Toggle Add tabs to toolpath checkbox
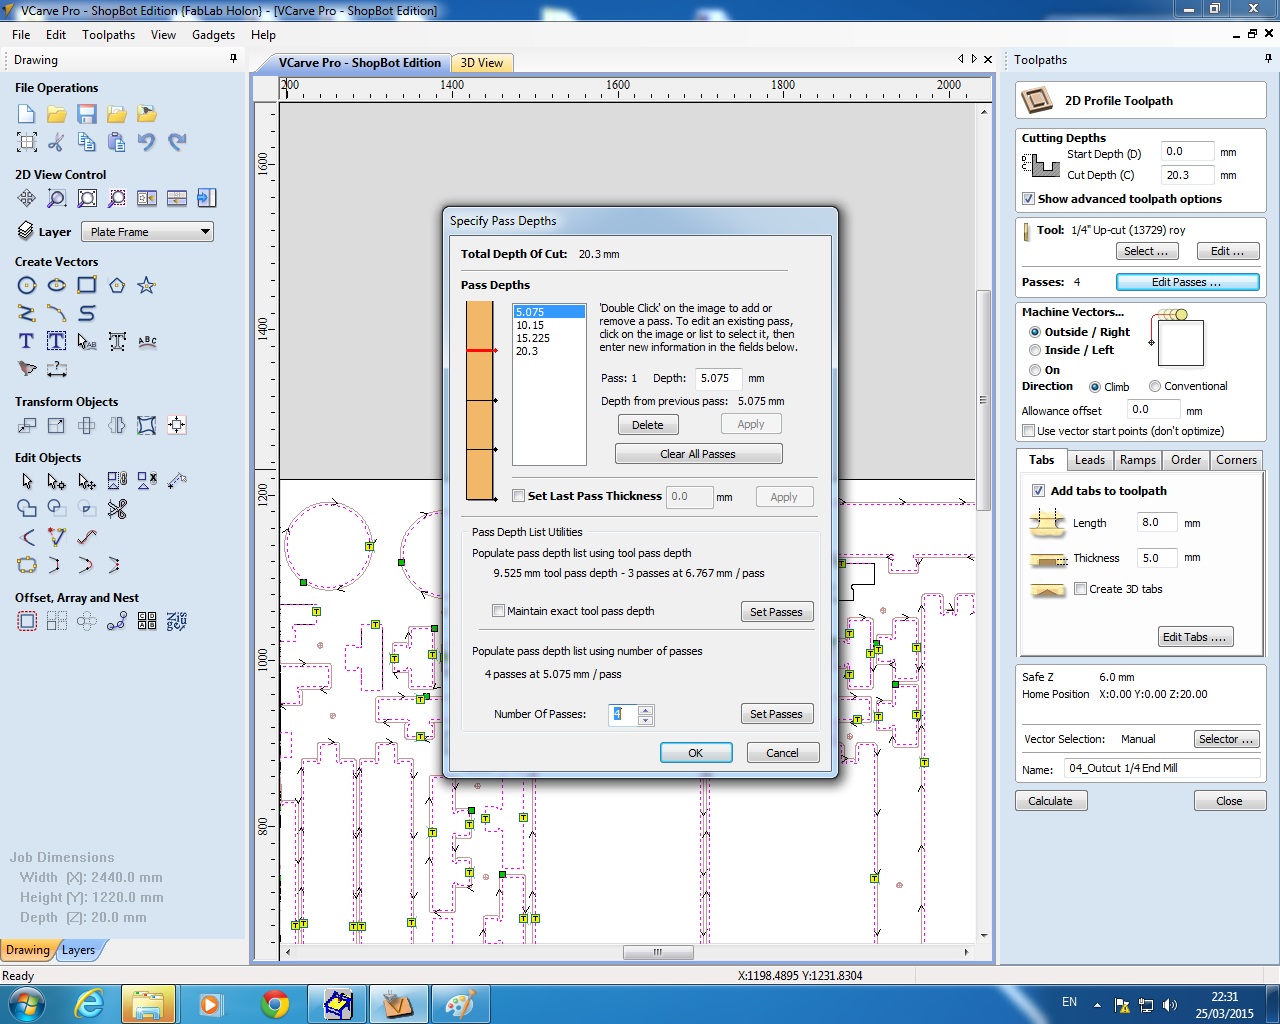The width and height of the screenshot is (1280, 1024). pos(1038,491)
